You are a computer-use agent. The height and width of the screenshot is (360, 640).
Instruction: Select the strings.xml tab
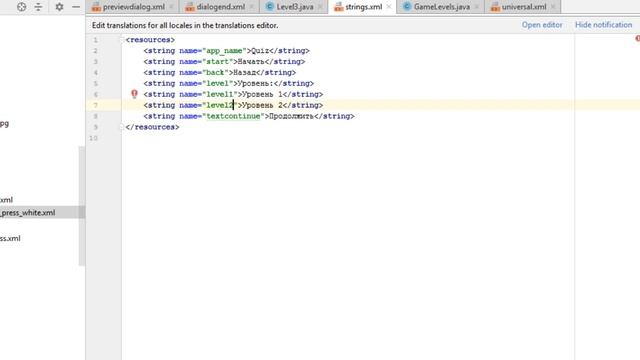(x=364, y=7)
